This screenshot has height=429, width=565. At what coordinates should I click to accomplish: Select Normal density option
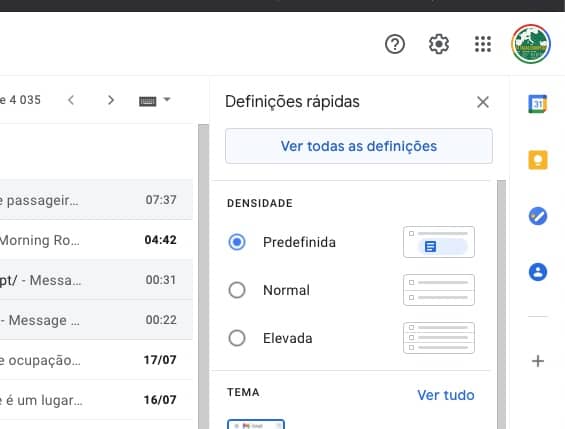(x=237, y=290)
